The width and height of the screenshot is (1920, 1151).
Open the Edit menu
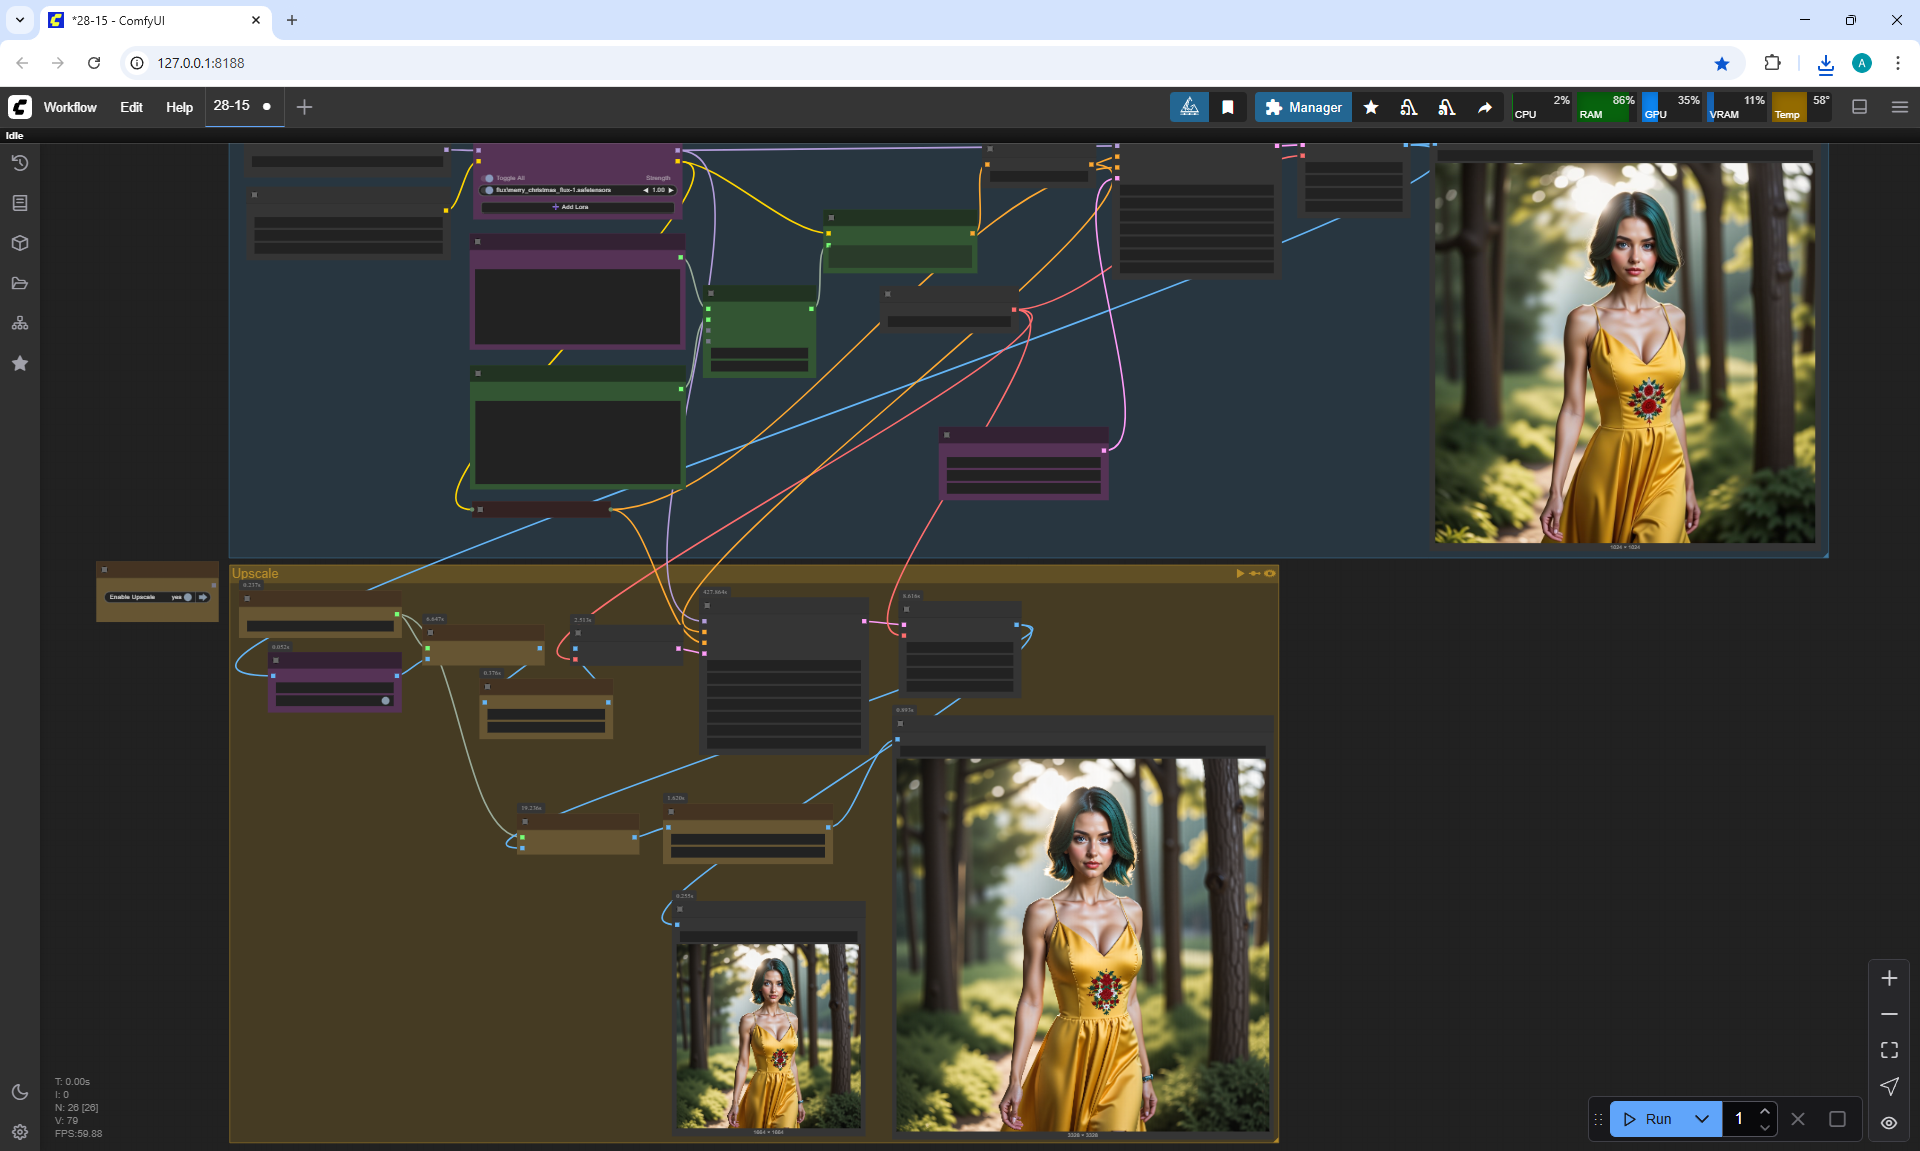(x=131, y=107)
